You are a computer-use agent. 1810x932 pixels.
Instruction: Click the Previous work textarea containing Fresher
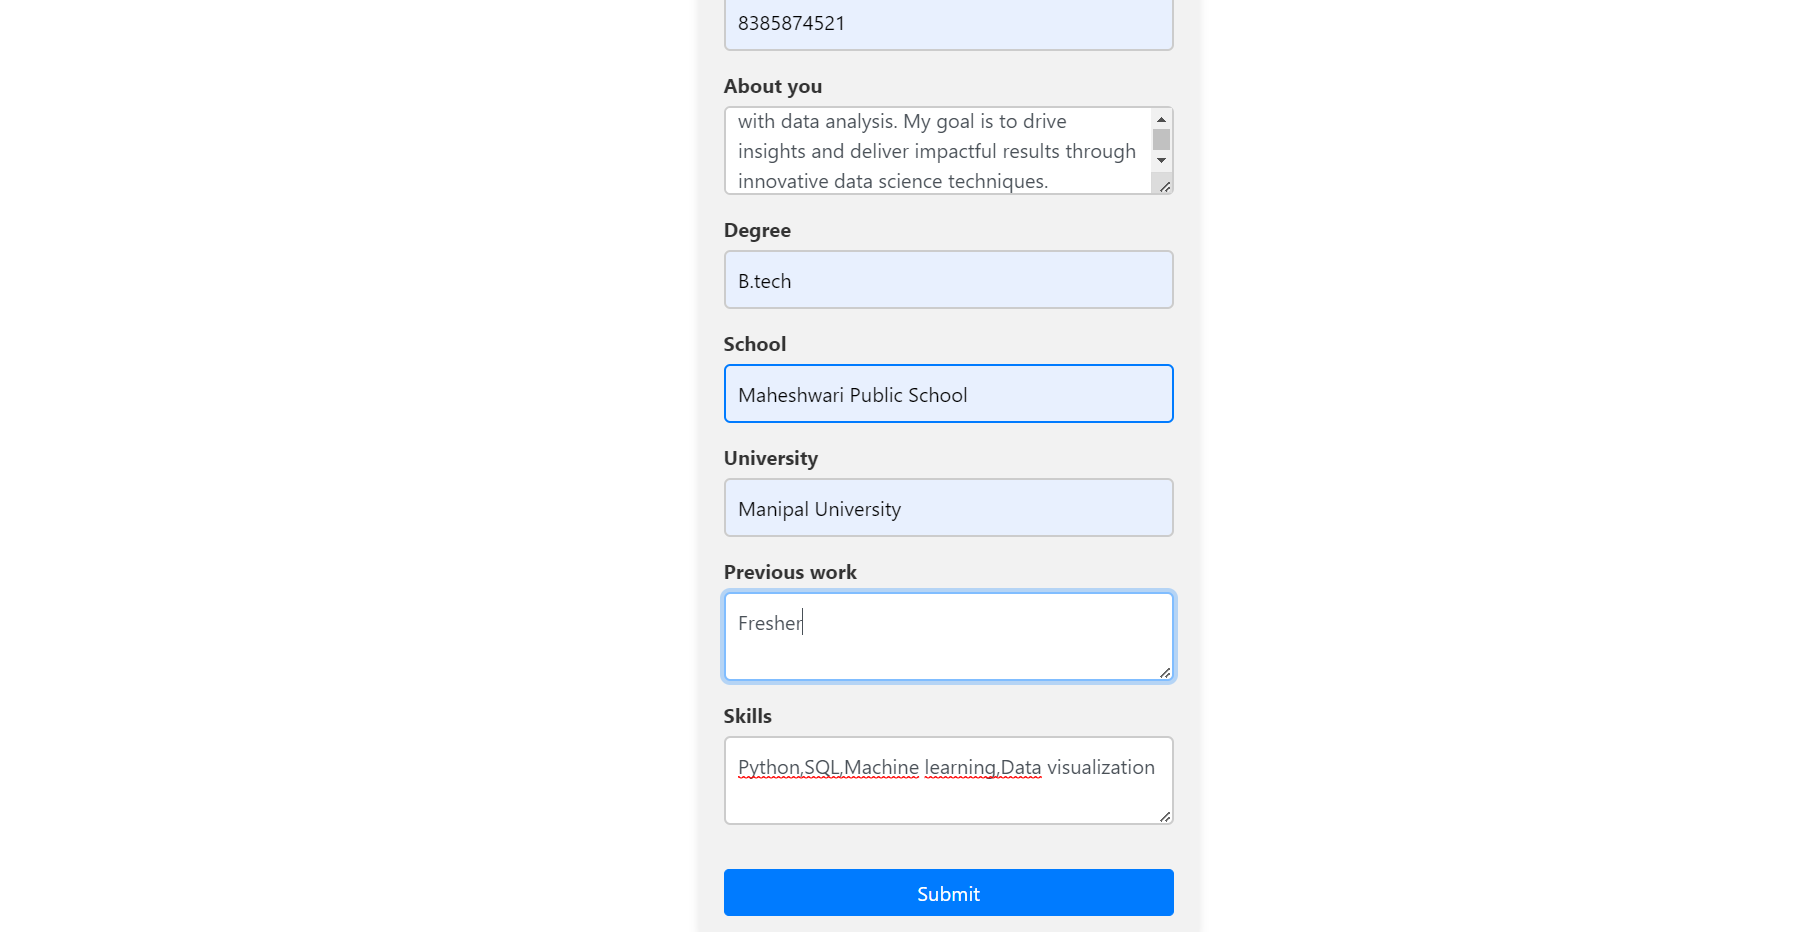[x=948, y=637]
